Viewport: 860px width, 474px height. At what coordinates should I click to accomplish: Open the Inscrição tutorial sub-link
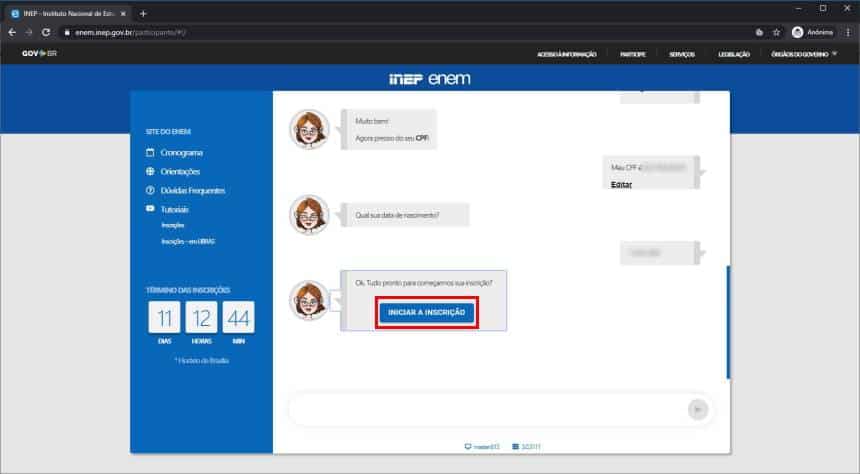click(173, 225)
